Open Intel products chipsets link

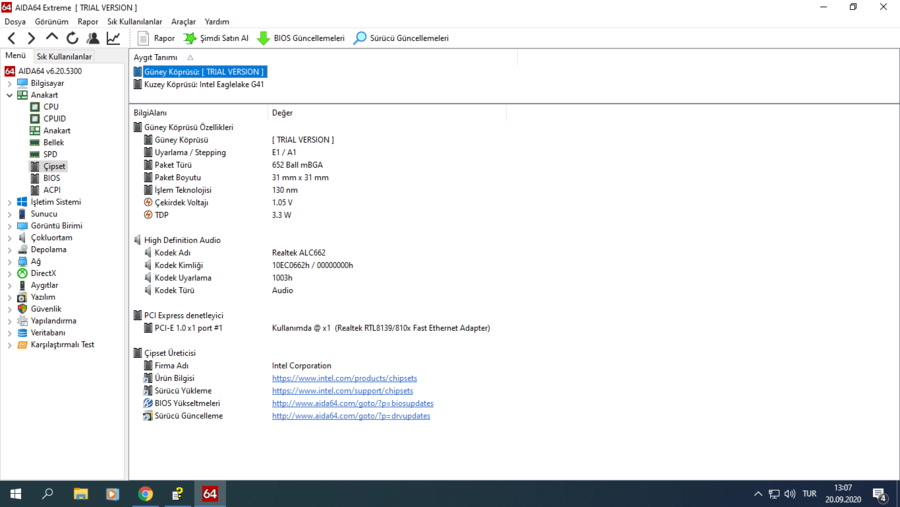click(344, 378)
